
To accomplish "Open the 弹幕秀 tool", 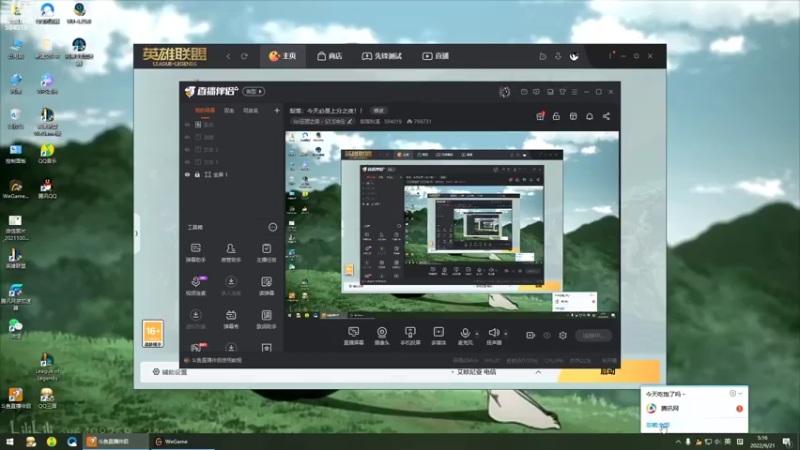I will click(x=231, y=319).
